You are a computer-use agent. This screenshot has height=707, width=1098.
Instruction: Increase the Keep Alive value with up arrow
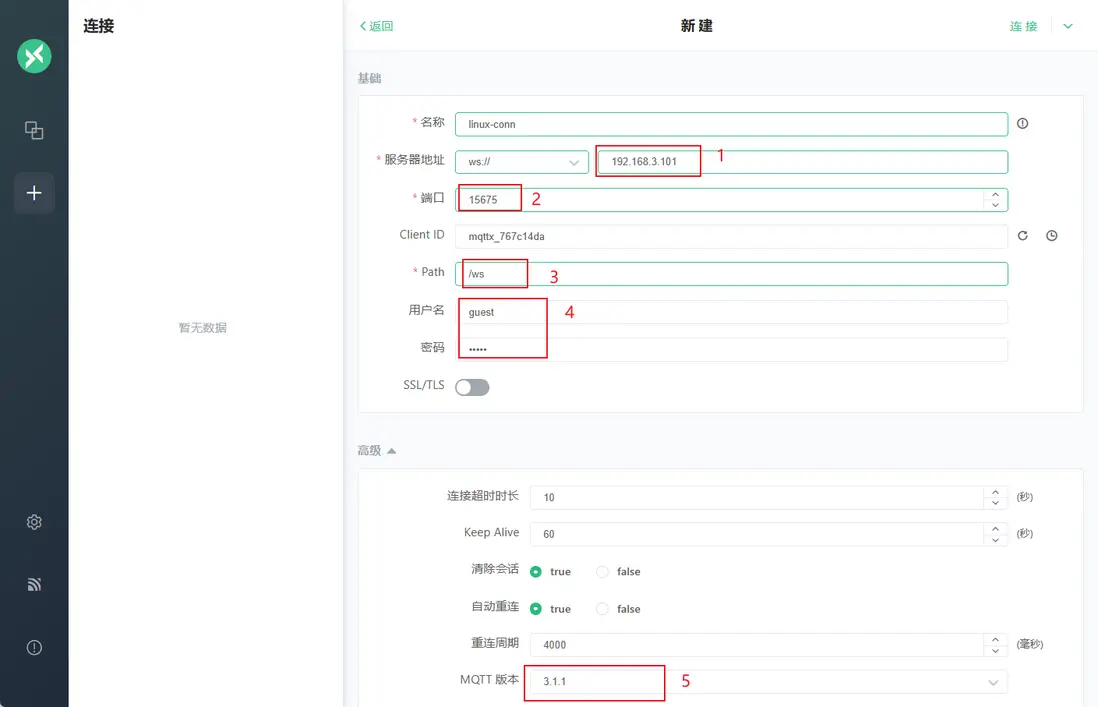pyautogui.click(x=994, y=527)
